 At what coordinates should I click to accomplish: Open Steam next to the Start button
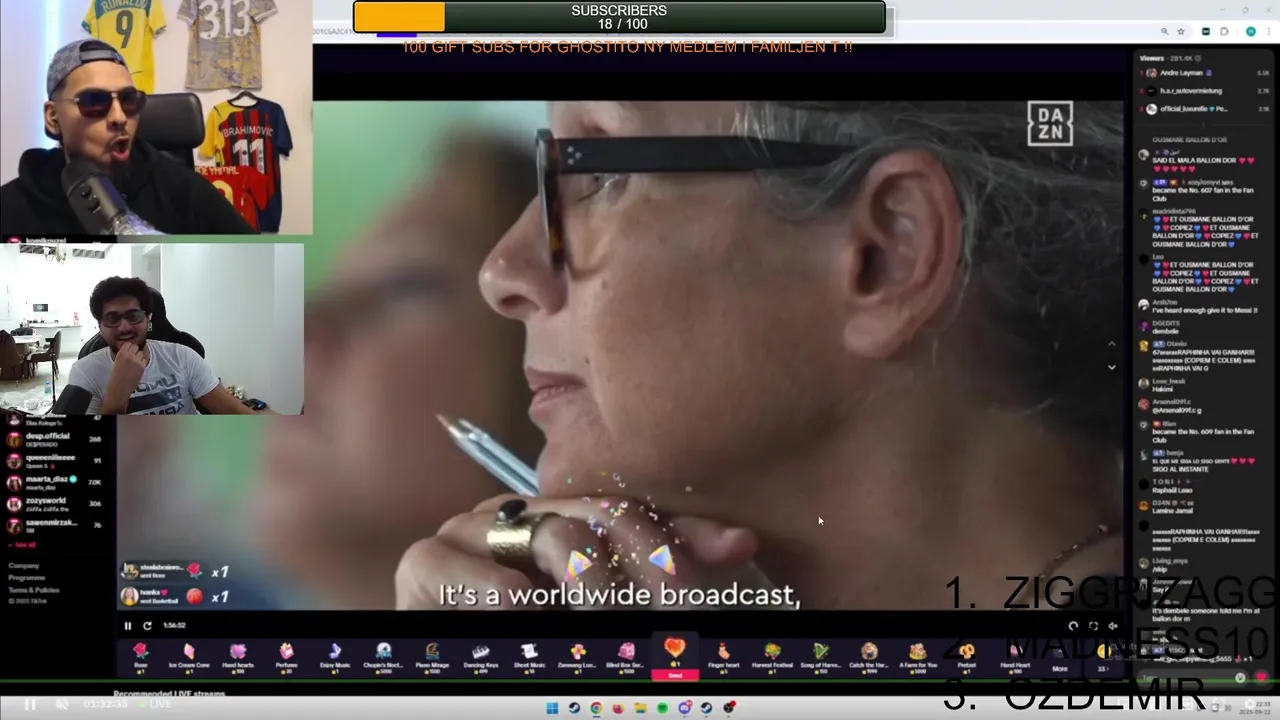(574, 708)
